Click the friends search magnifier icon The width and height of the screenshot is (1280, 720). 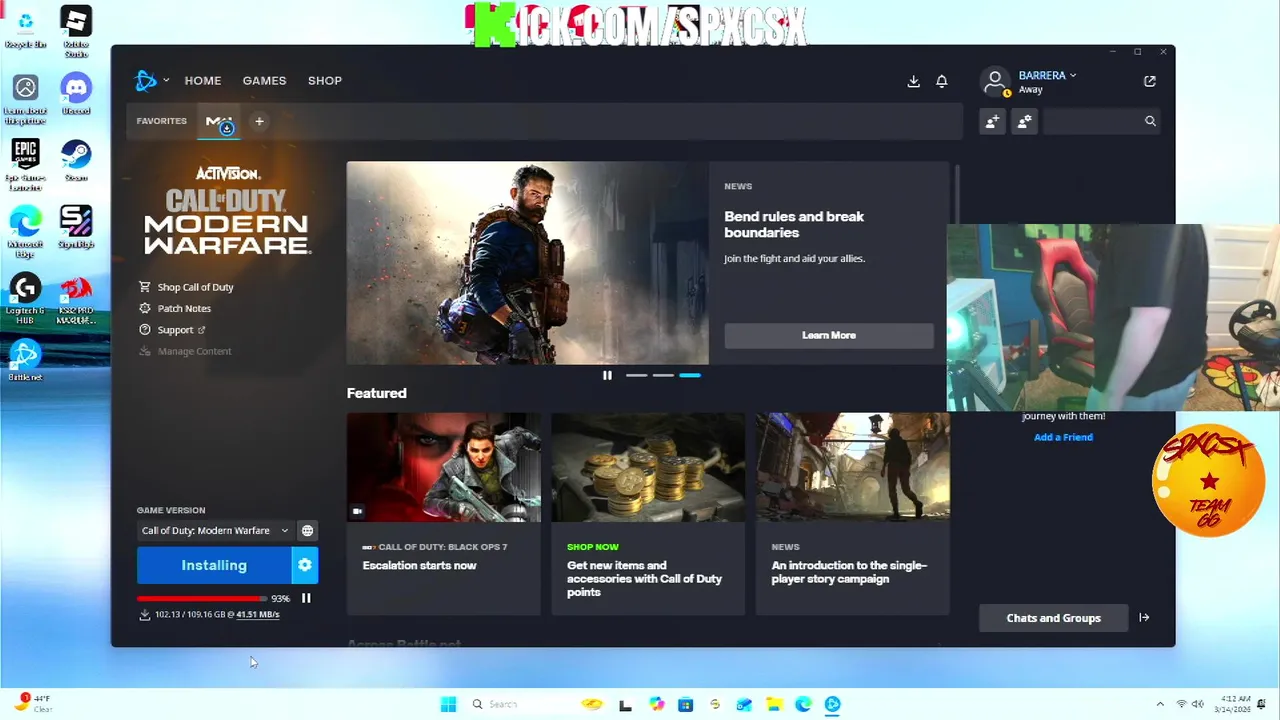point(1150,121)
